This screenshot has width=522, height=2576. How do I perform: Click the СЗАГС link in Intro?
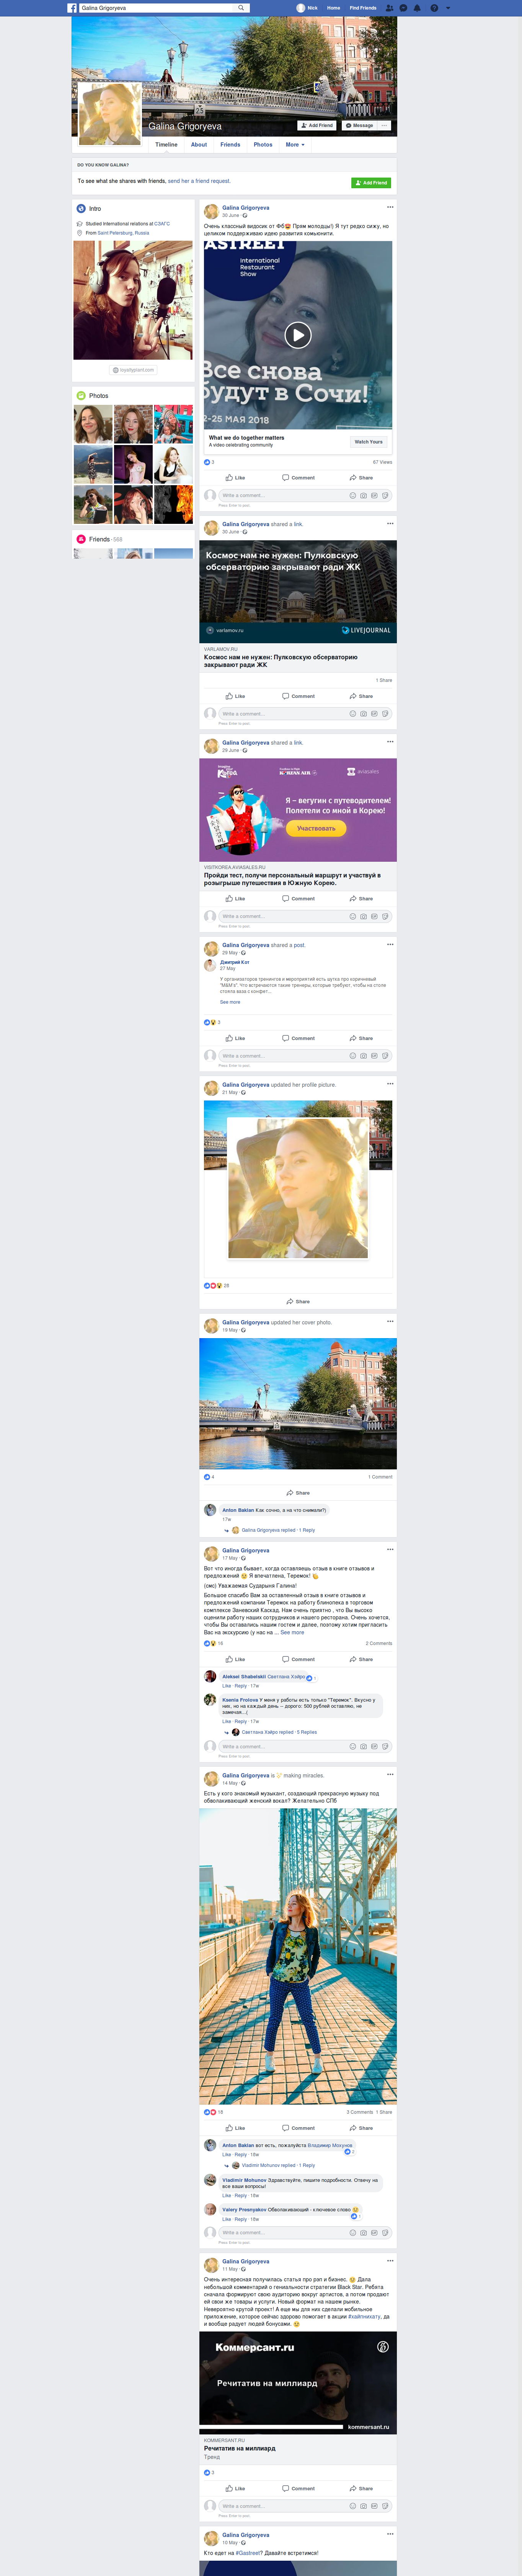point(162,224)
